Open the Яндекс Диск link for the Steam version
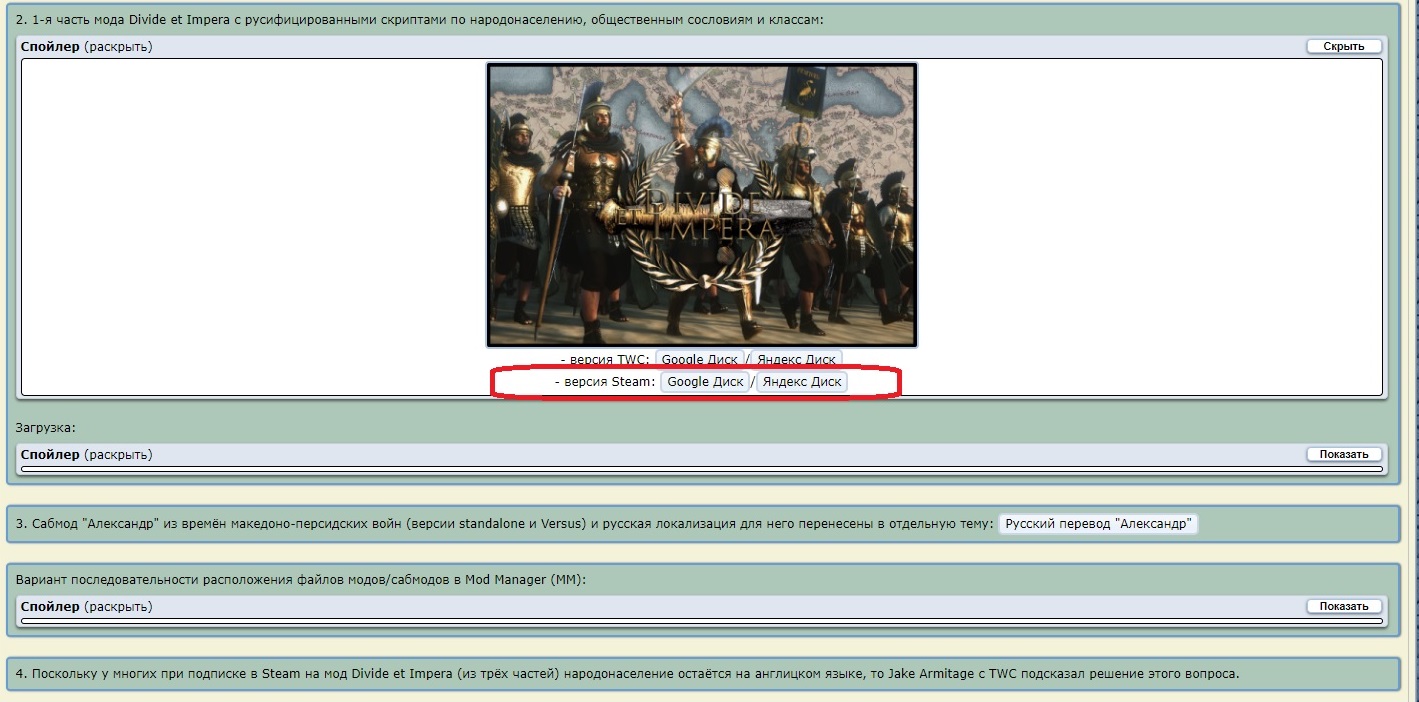The height and width of the screenshot is (702, 1419). tap(802, 382)
